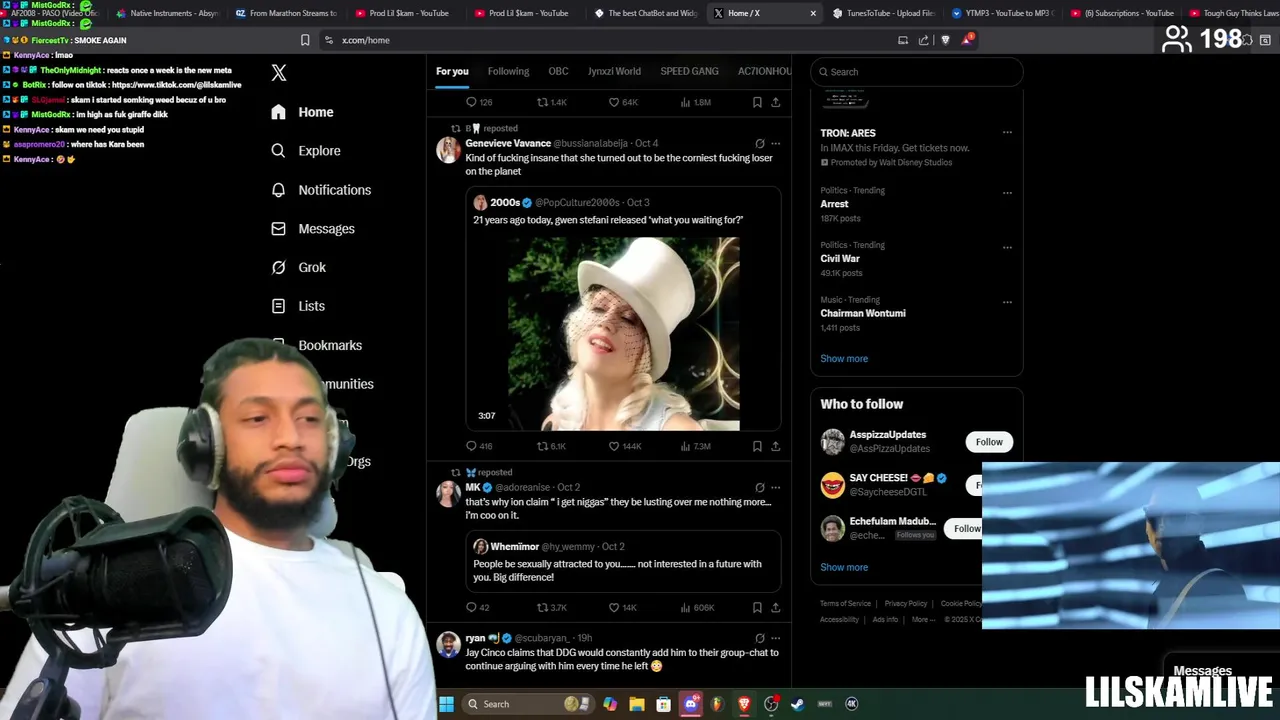Open Grok from the sidebar

[x=299, y=268]
